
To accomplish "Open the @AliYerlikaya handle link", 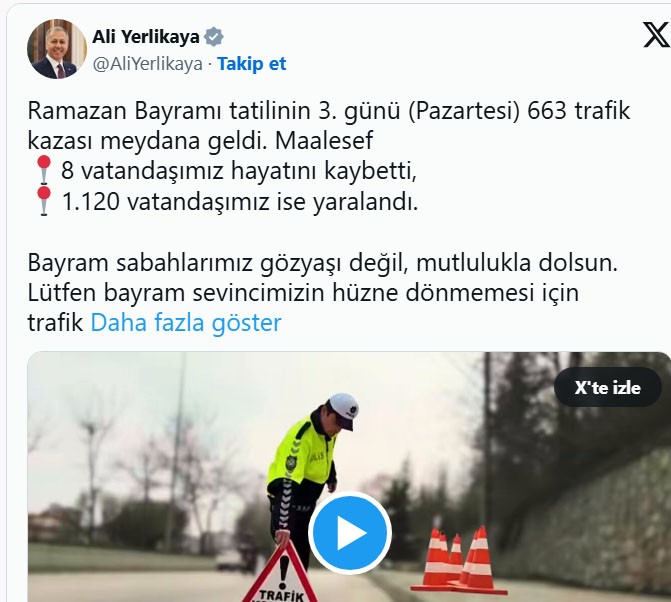I will [147, 64].
